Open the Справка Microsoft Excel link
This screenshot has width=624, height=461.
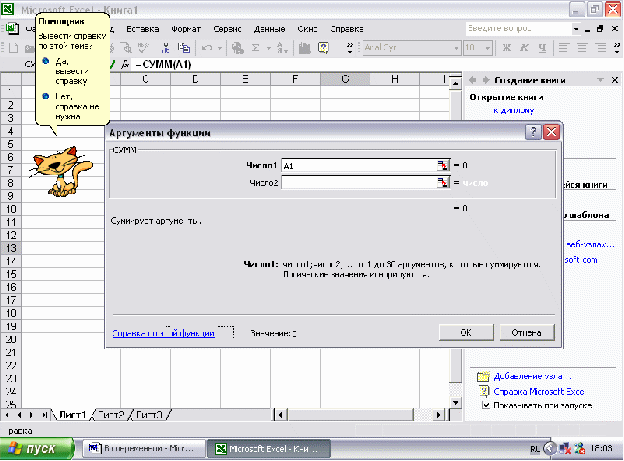pos(538,392)
